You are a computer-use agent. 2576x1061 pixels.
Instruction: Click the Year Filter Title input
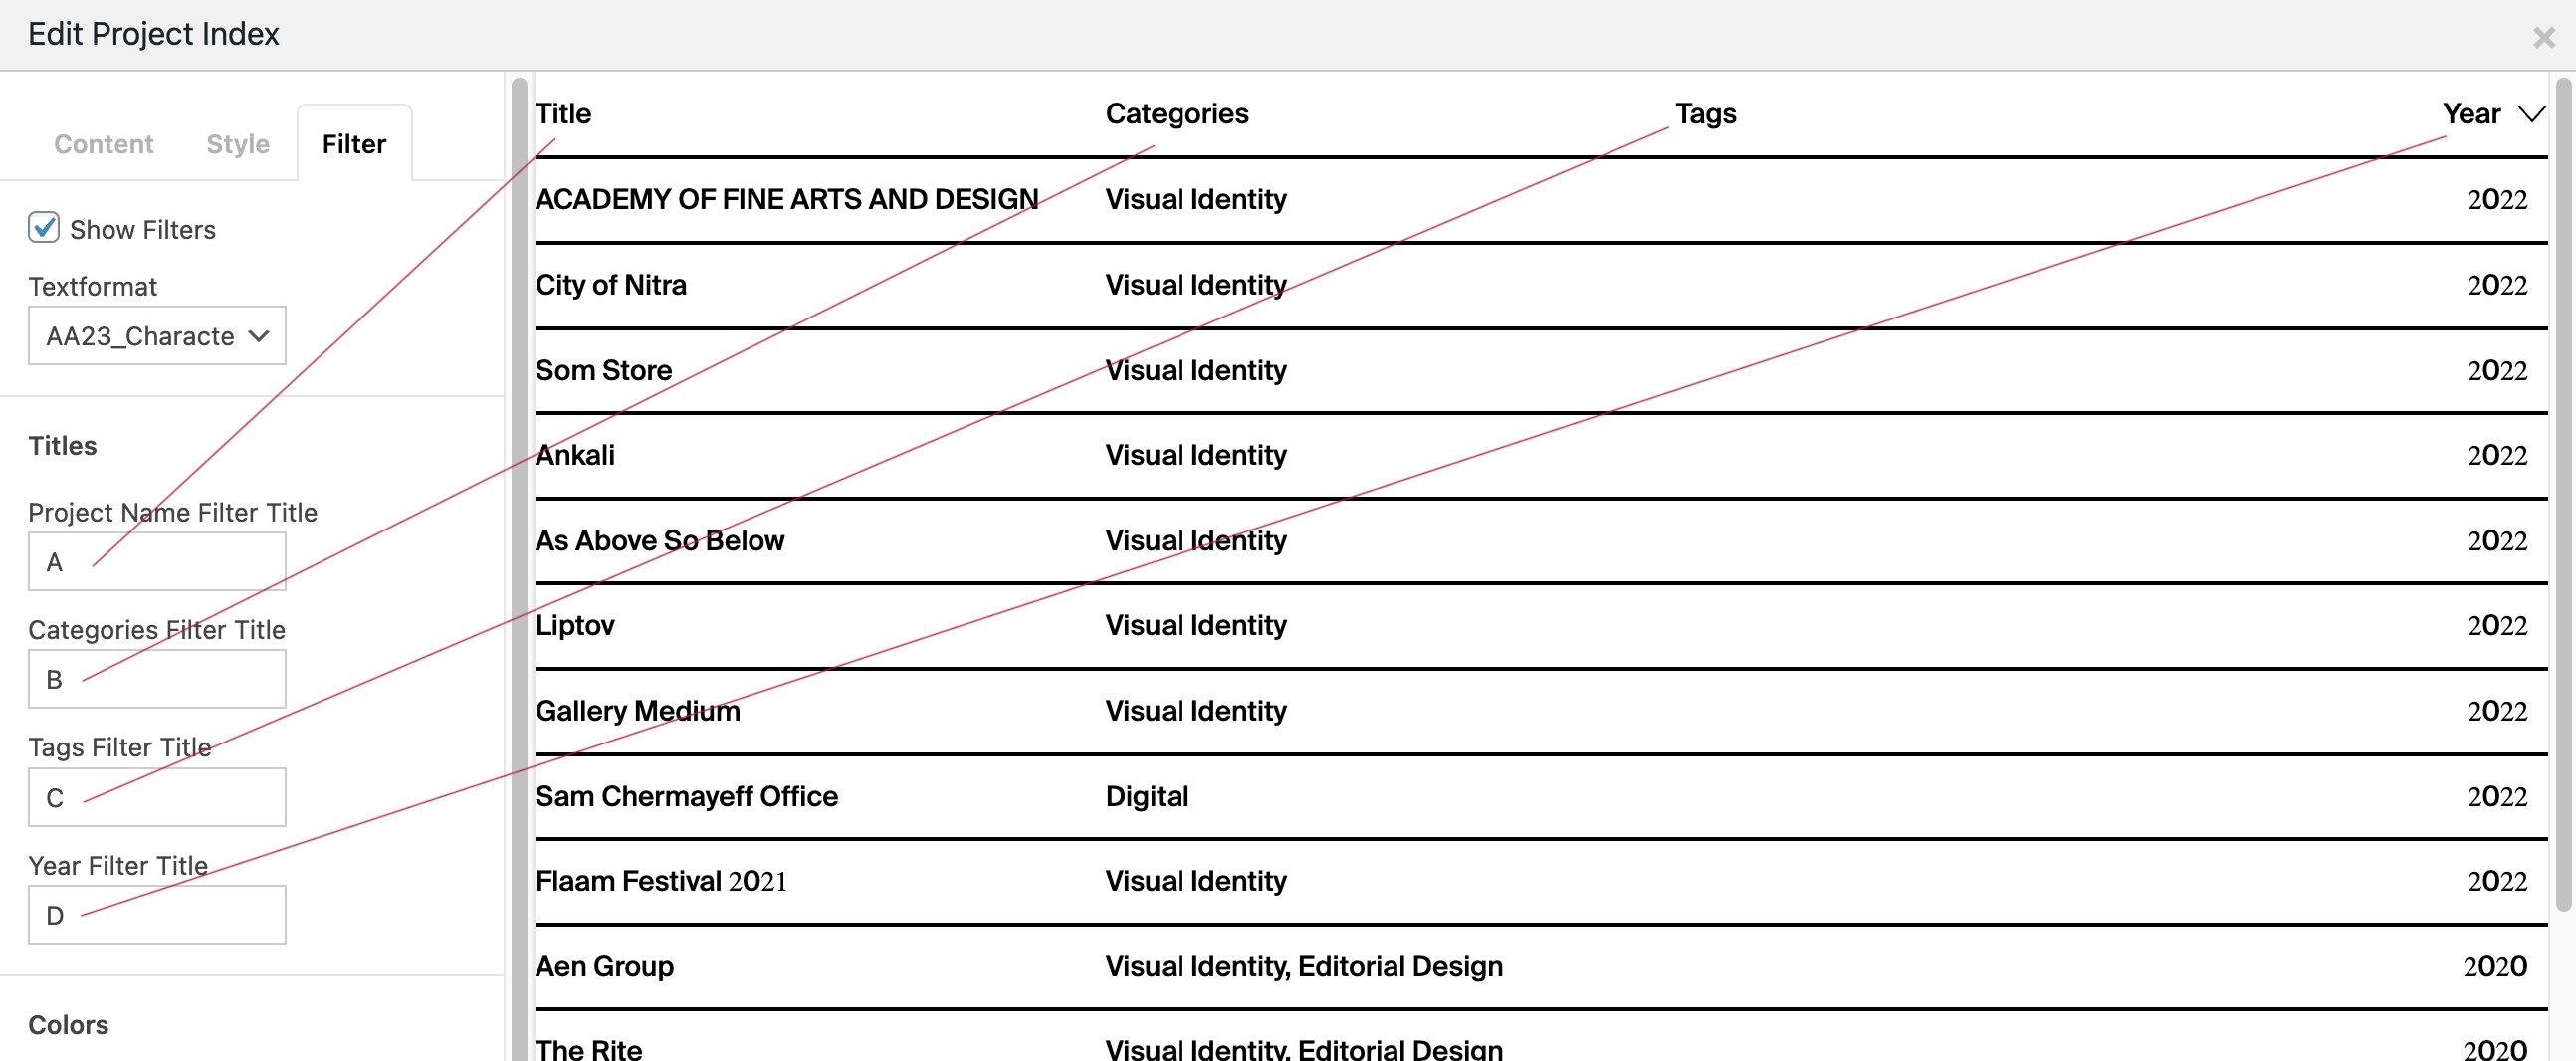(157, 915)
